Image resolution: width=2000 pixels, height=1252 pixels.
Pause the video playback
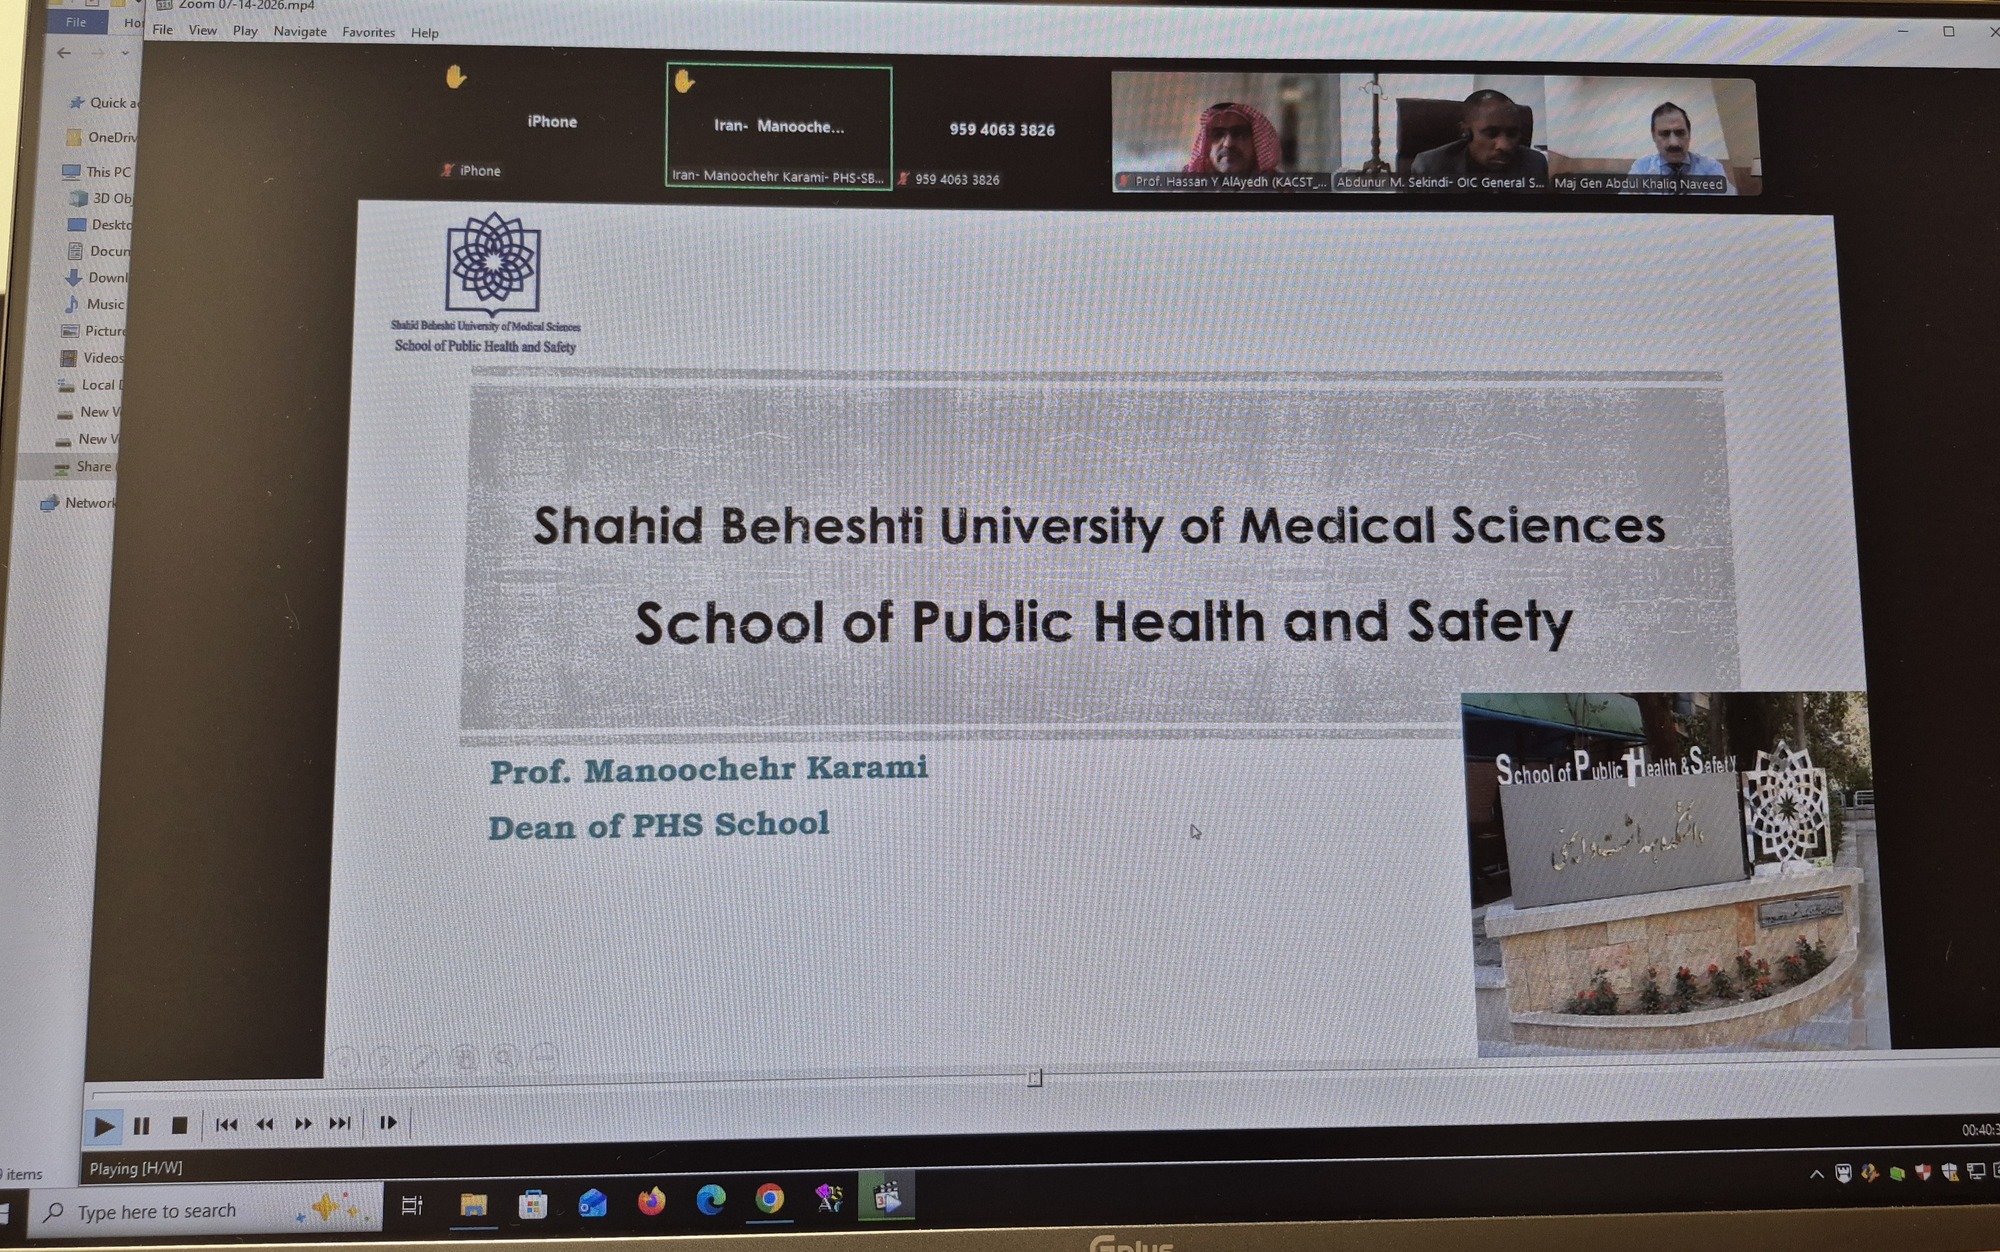click(x=141, y=1126)
